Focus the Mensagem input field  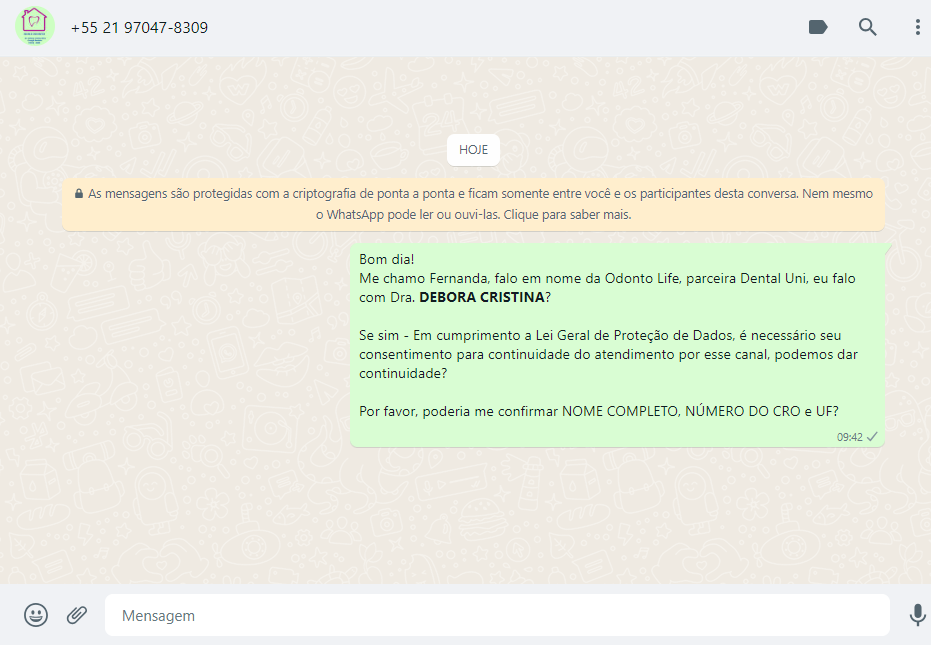(x=498, y=615)
